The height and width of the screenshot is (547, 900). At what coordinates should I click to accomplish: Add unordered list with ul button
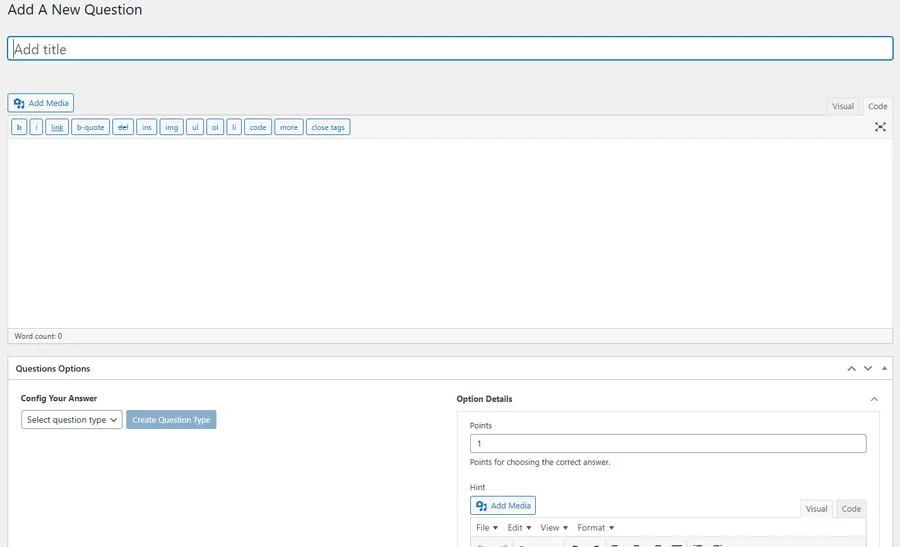pos(195,127)
